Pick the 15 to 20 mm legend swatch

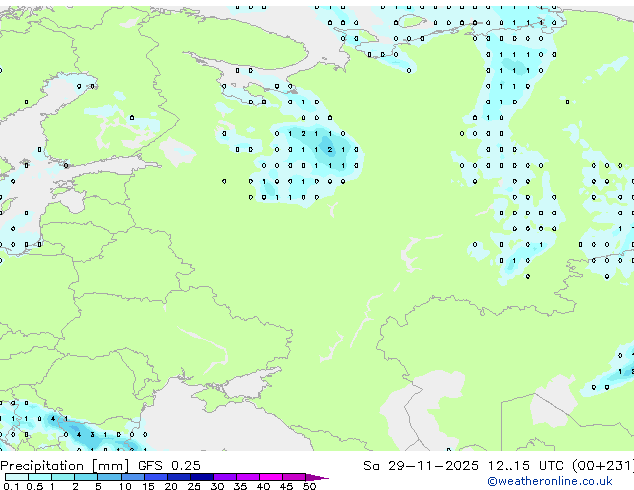click(x=156, y=477)
